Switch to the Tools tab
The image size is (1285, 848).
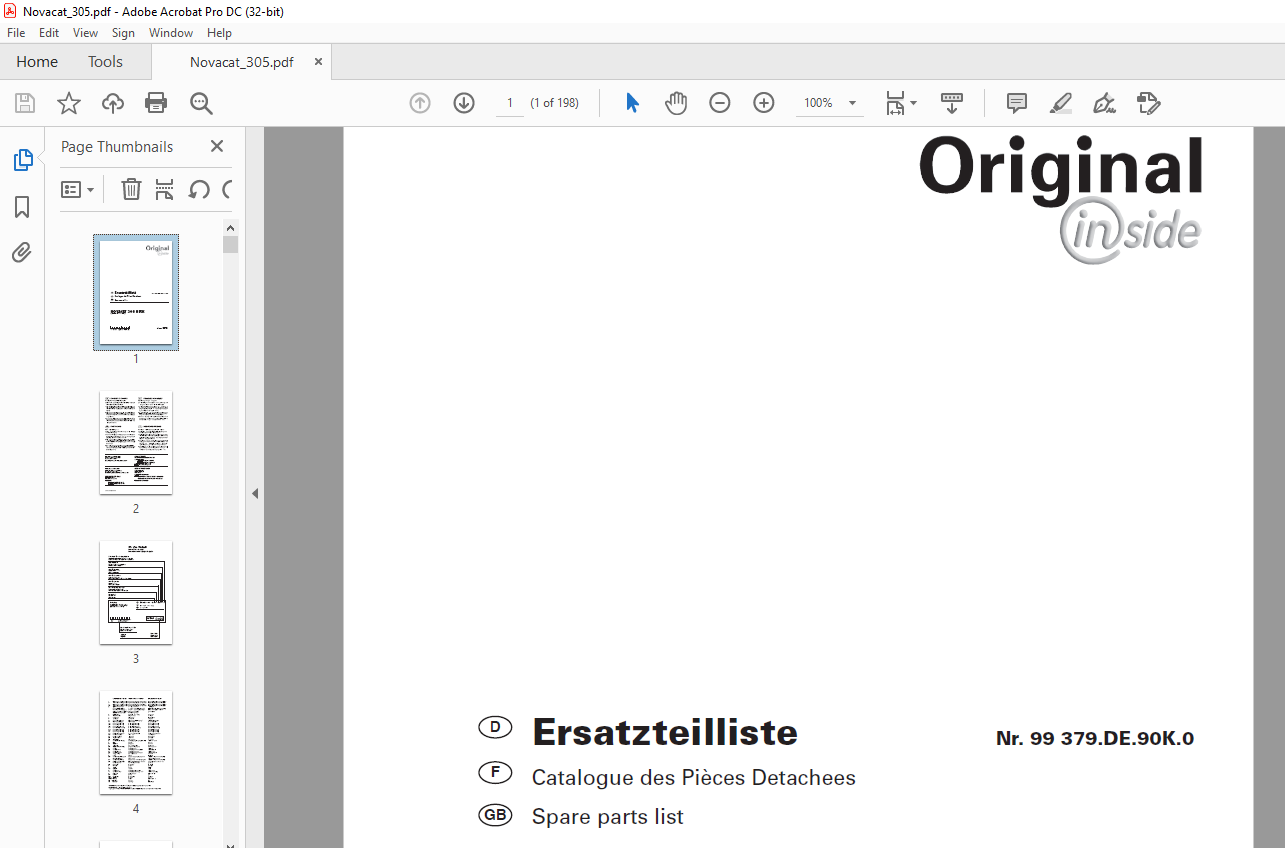pos(105,62)
